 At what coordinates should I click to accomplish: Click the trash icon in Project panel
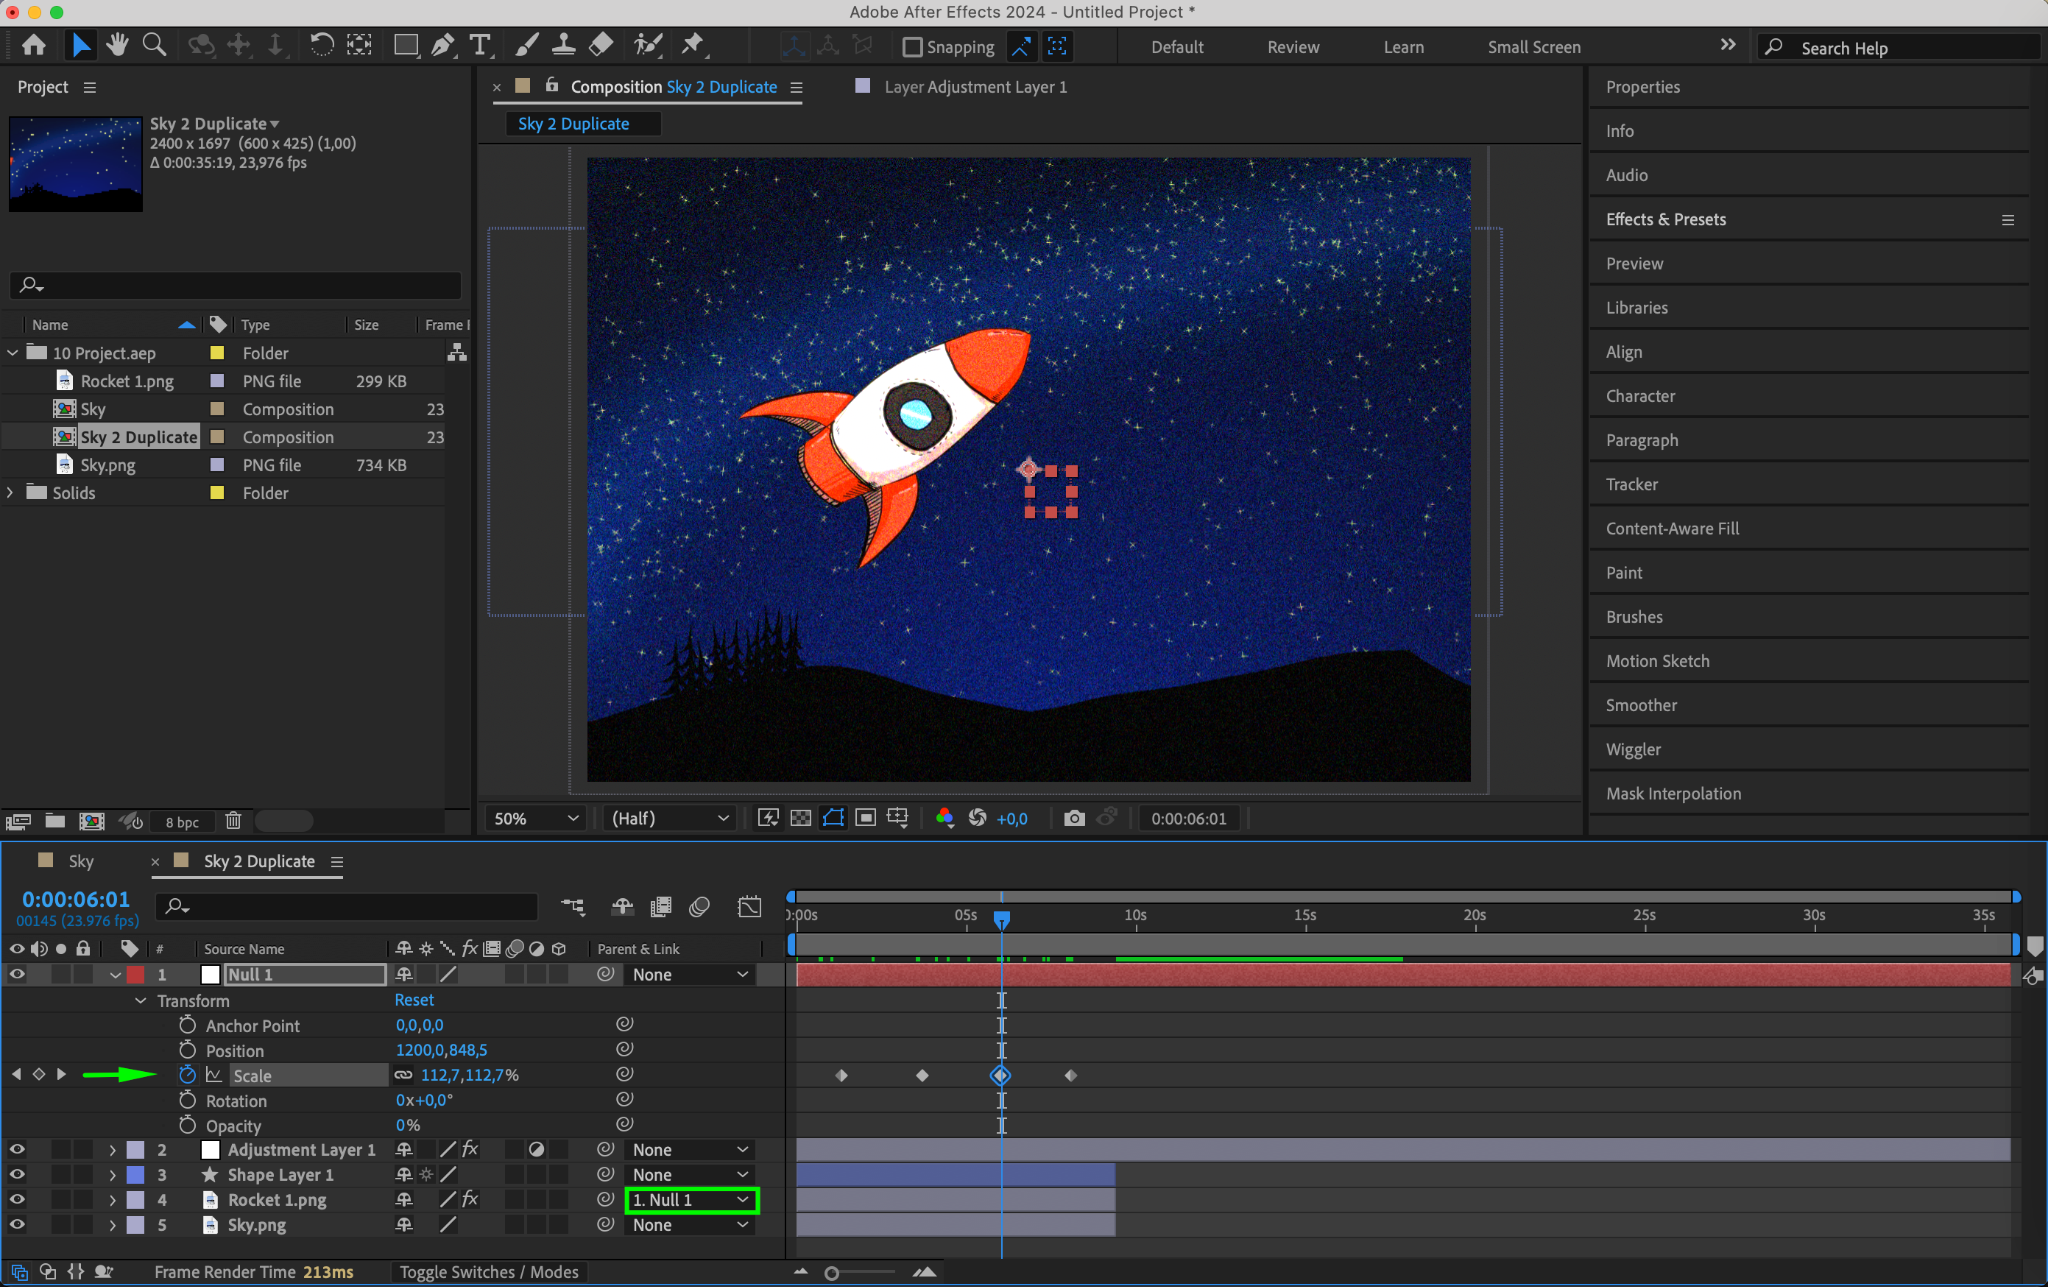[x=233, y=821]
